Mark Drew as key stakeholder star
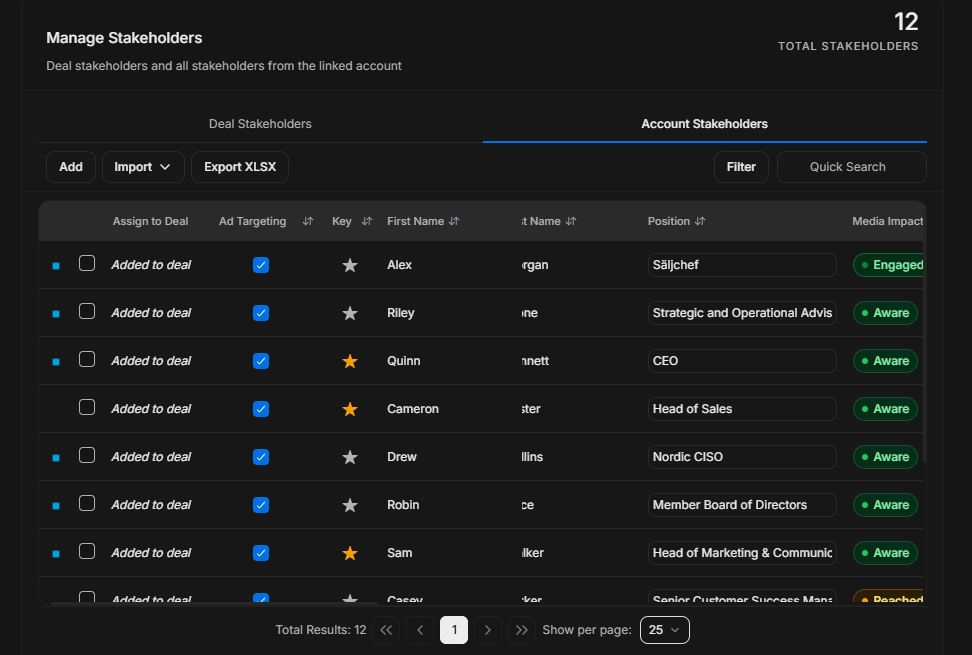Image resolution: width=972 pixels, height=655 pixels. point(350,457)
